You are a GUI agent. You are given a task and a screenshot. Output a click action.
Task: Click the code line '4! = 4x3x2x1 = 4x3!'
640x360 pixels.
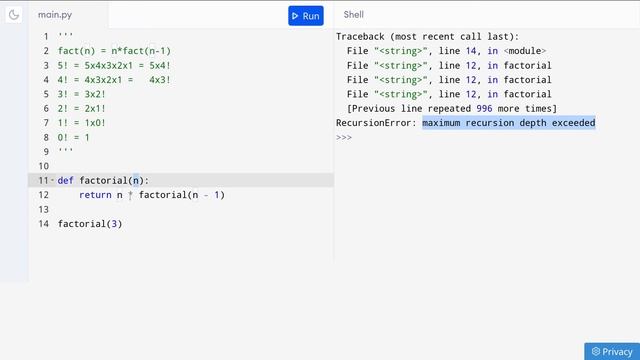point(114,80)
